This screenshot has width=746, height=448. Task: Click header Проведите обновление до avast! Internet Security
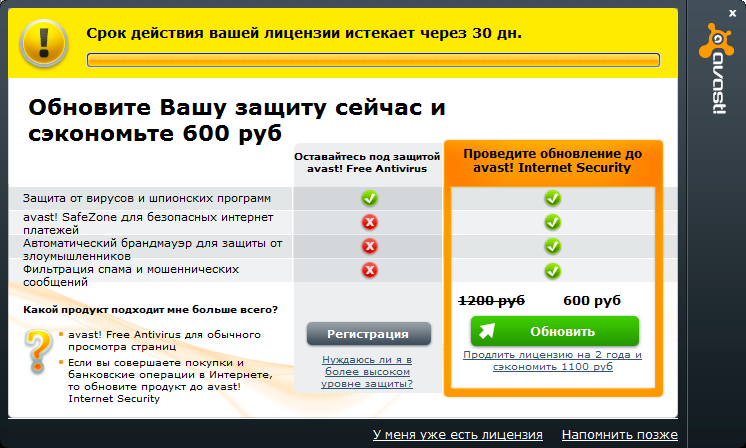coord(552,161)
